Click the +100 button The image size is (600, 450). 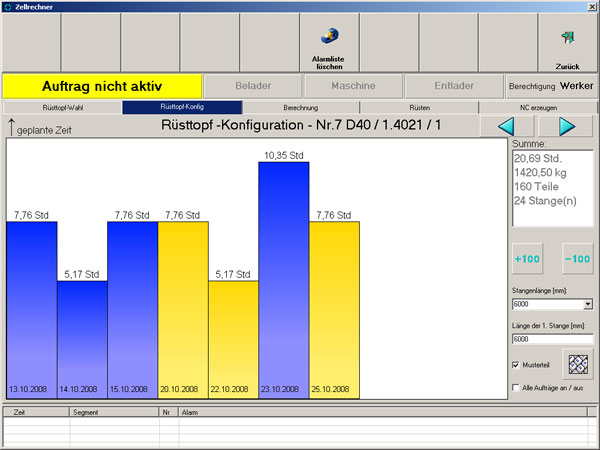click(x=527, y=259)
